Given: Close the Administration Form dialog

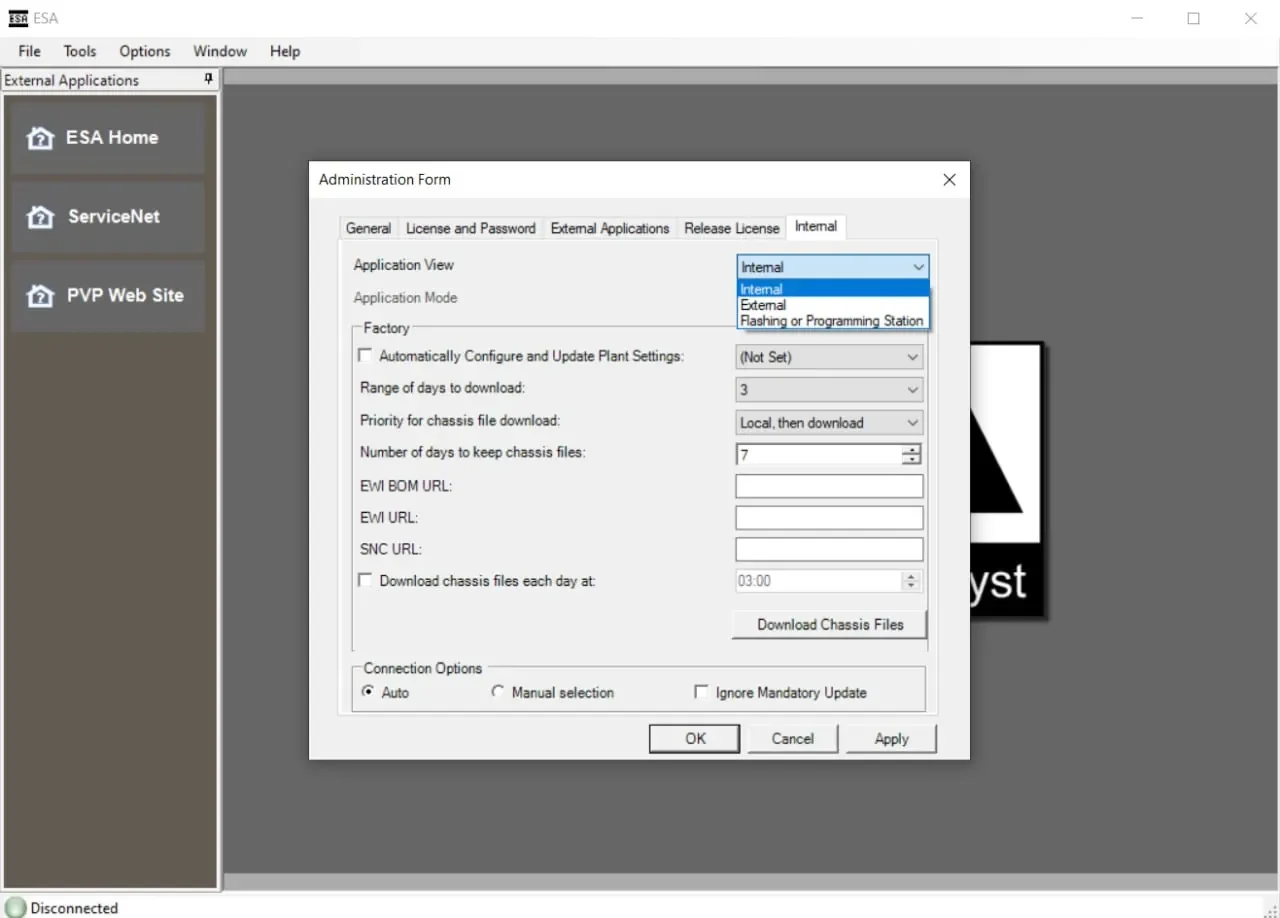Looking at the screenshot, I should pos(949,180).
